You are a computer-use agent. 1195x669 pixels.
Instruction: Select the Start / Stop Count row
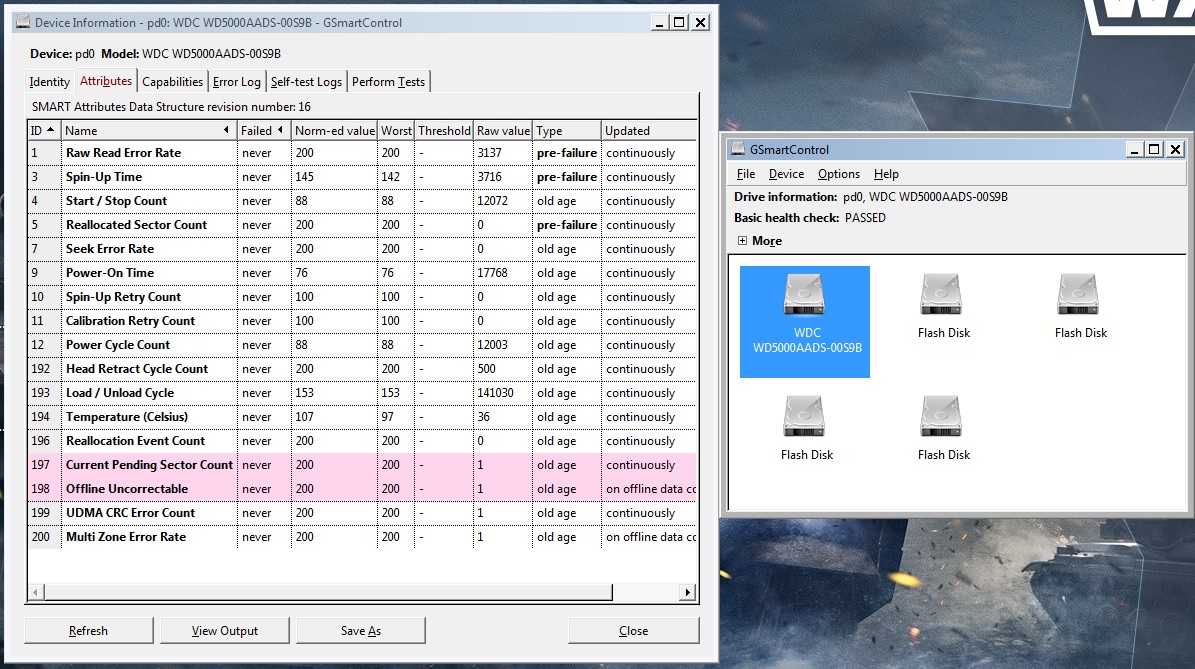tap(362, 201)
